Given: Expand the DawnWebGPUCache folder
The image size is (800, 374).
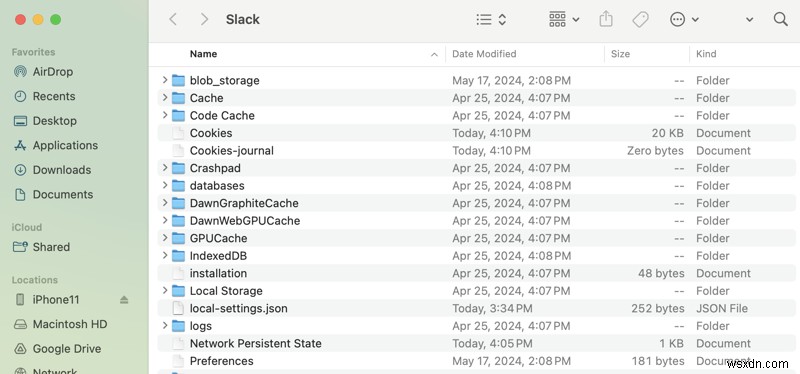Looking at the screenshot, I should click(164, 220).
